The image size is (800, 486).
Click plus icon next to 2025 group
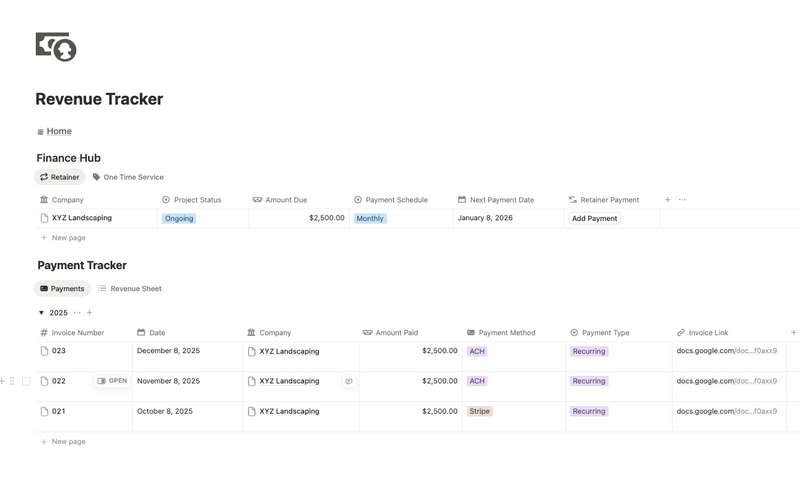[x=89, y=313]
